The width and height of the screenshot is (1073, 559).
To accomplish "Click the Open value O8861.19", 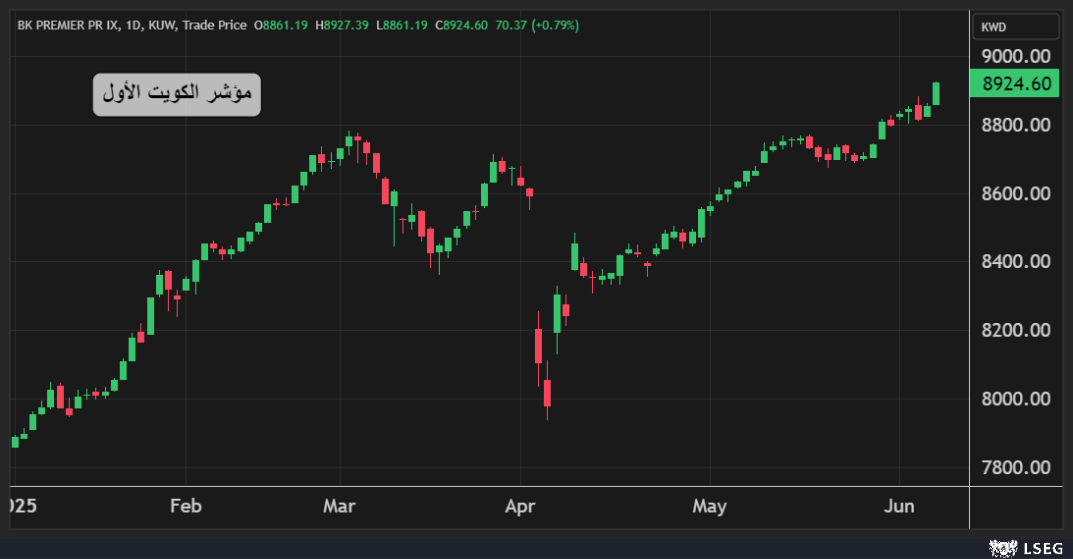I will tap(281, 25).
